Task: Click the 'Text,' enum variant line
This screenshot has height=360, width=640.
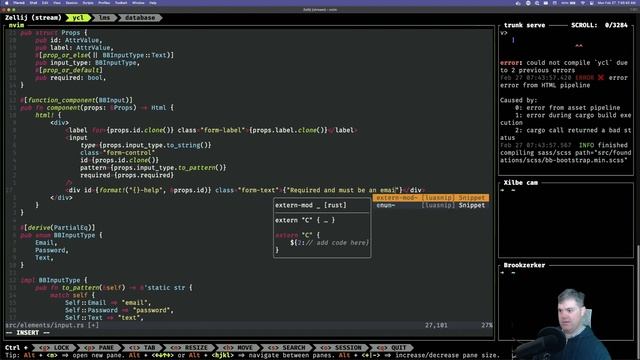Action: 44,258
